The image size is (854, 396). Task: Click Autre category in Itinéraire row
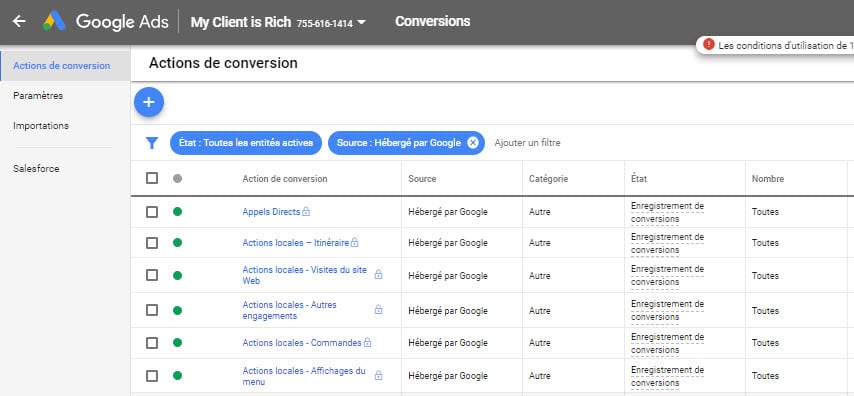coord(540,243)
